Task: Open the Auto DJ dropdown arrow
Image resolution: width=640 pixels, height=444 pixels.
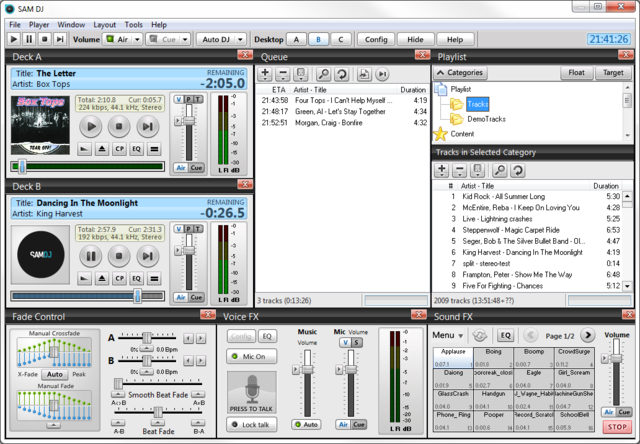Action: pos(240,40)
